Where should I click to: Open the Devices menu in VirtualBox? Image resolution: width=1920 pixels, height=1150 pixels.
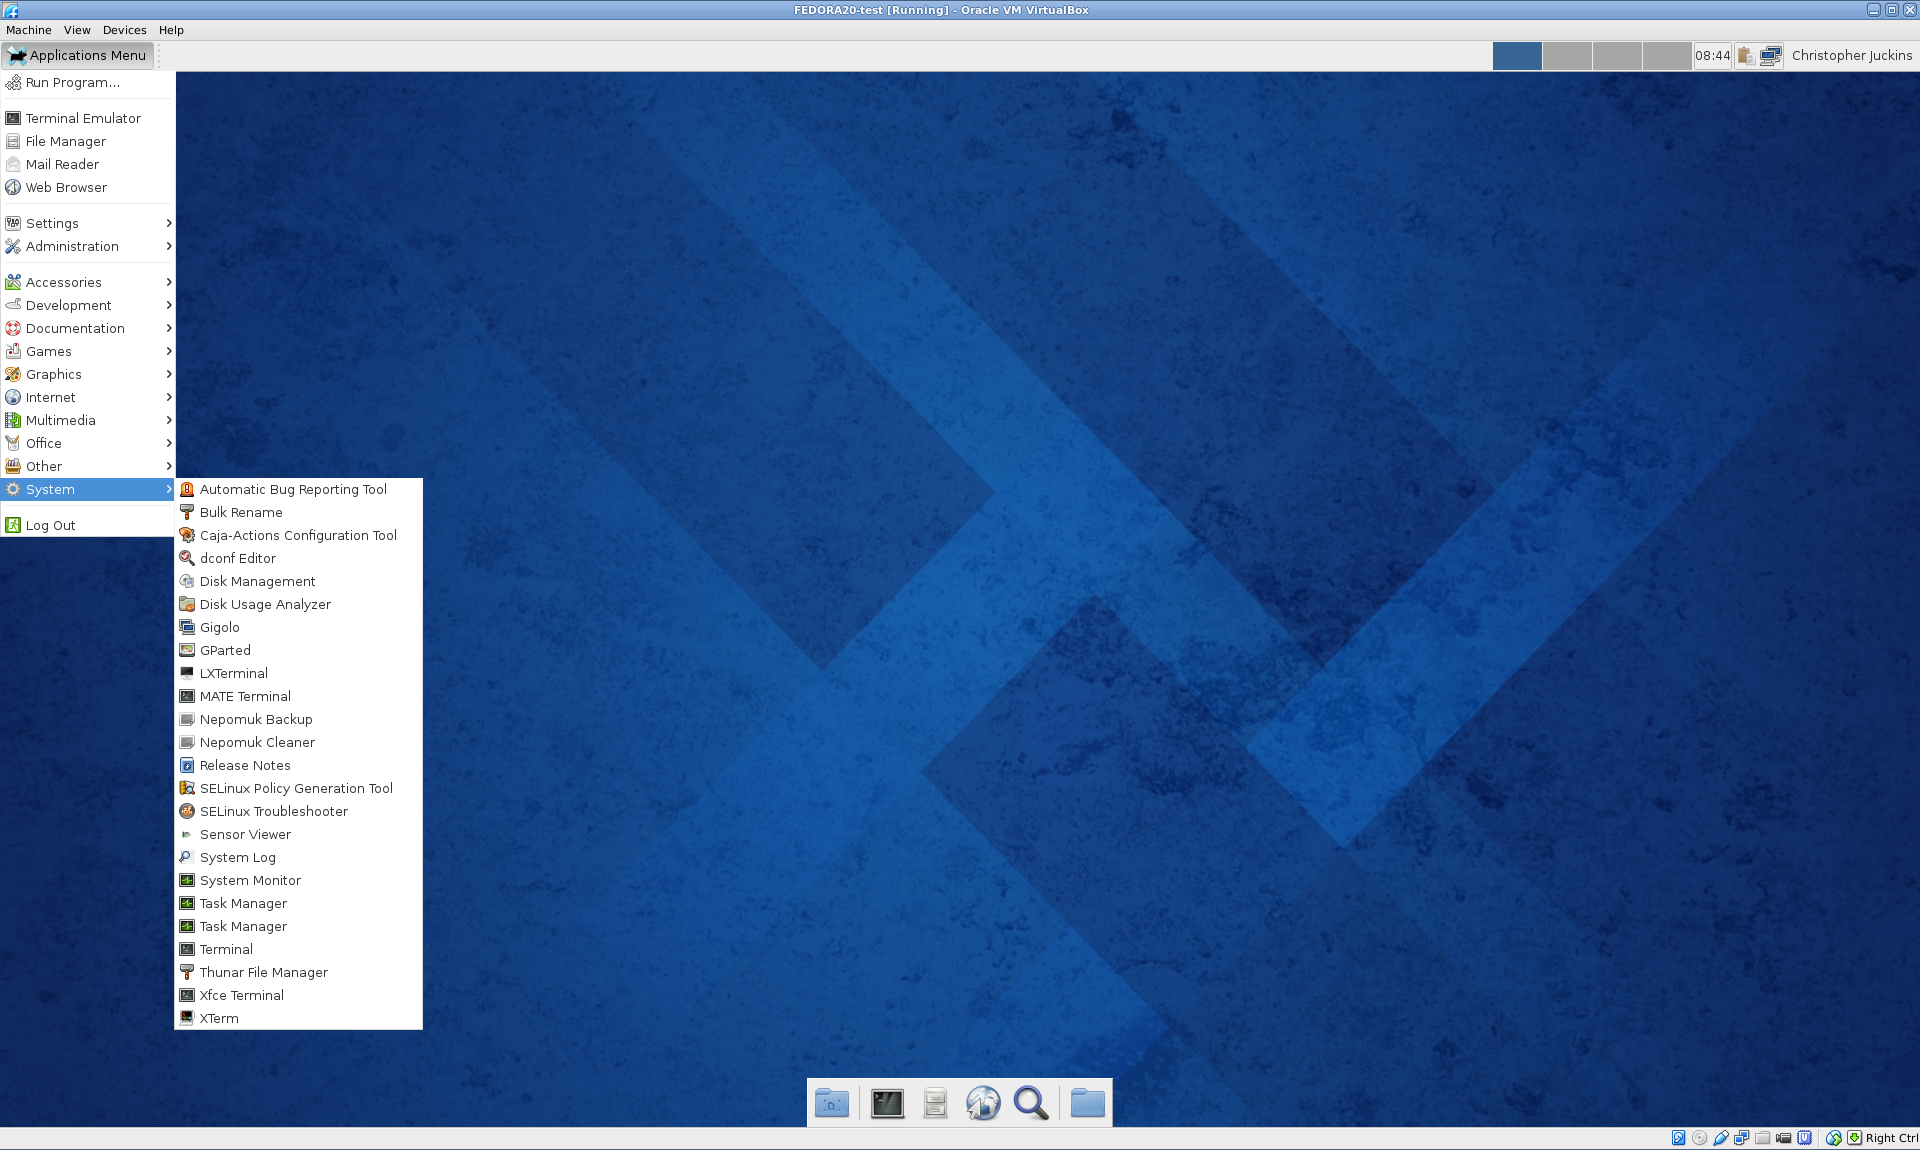click(x=124, y=30)
